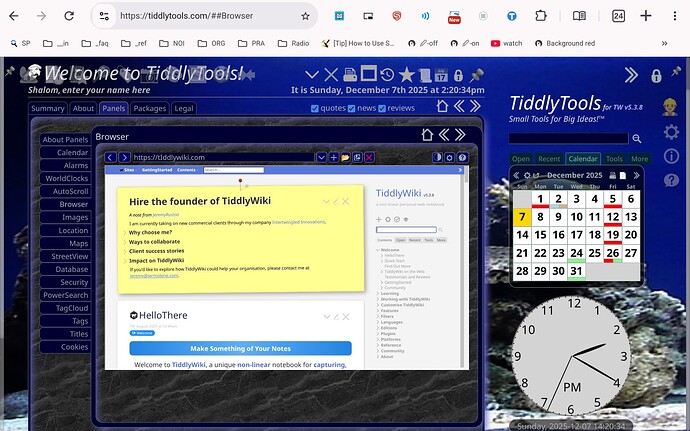Click the favorites star icon in header
Viewport: 690px width, 431px height.
[406, 75]
